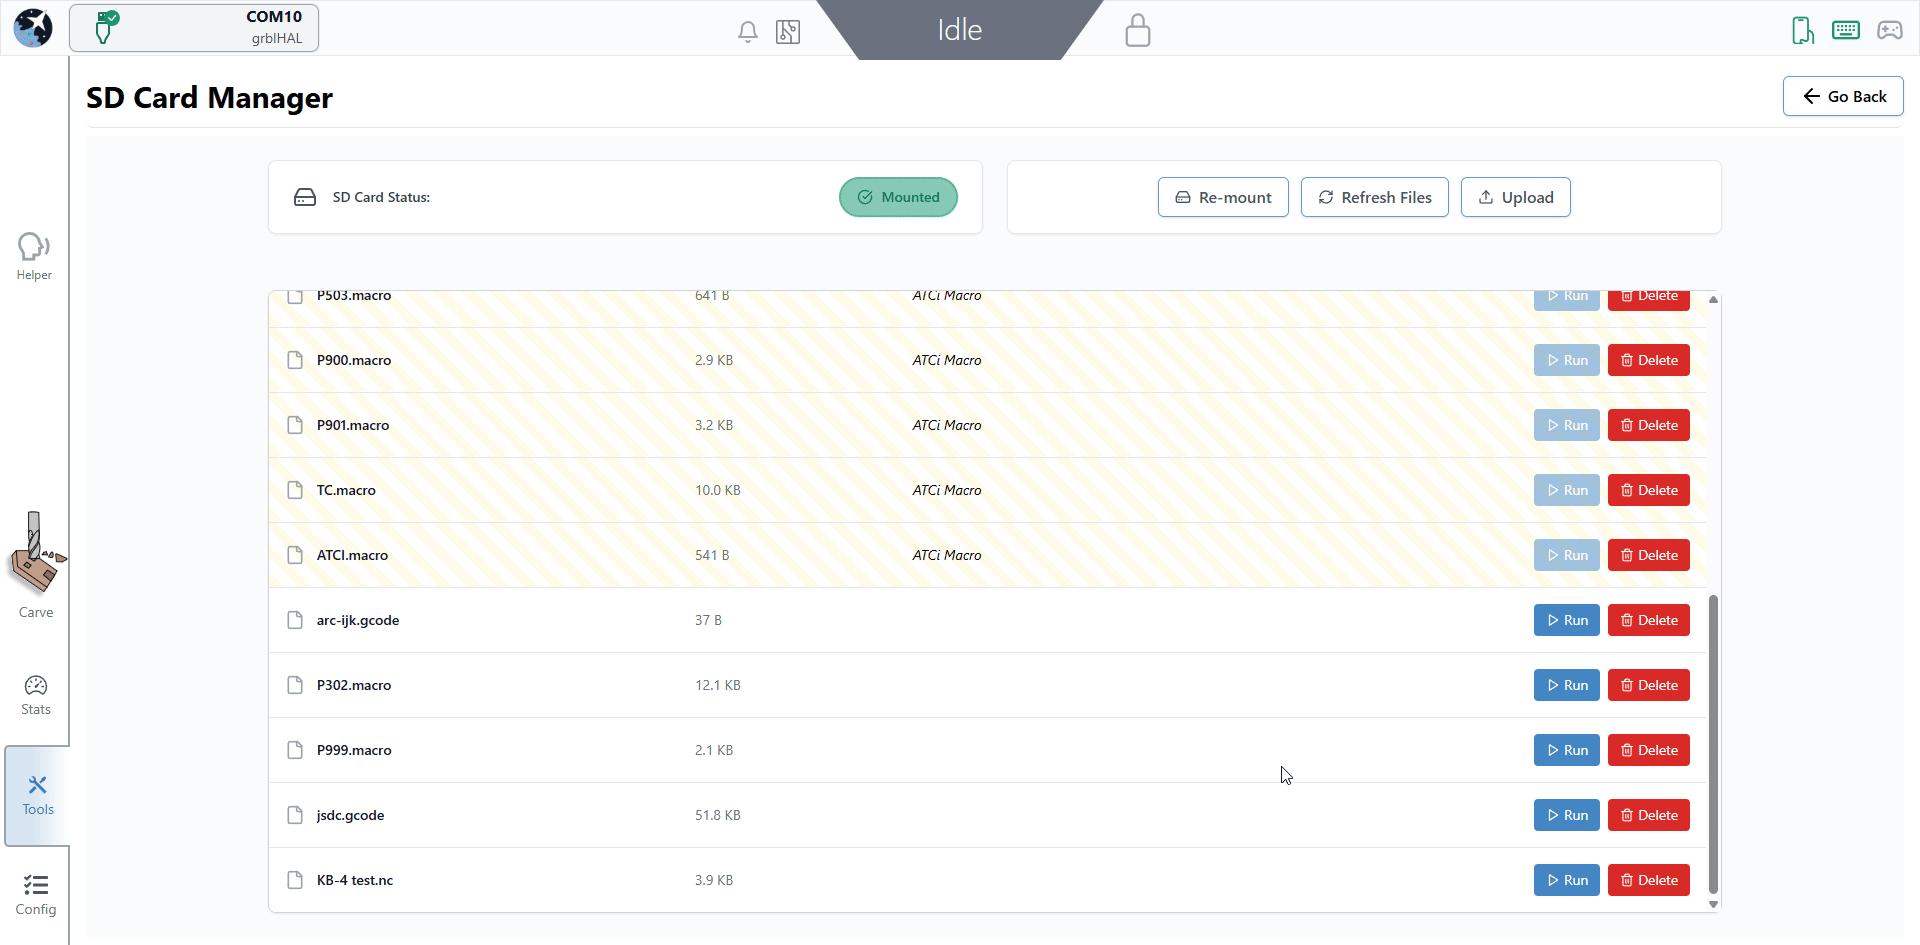Open the Helper panel
The image size is (1920, 945).
[34, 256]
